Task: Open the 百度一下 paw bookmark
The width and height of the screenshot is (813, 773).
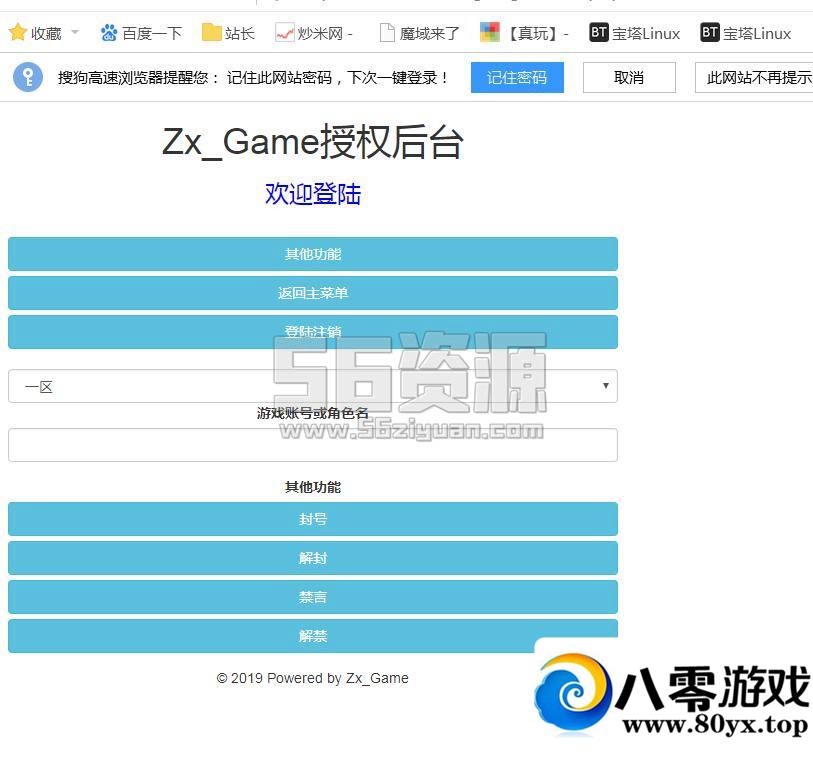Action: coord(140,33)
